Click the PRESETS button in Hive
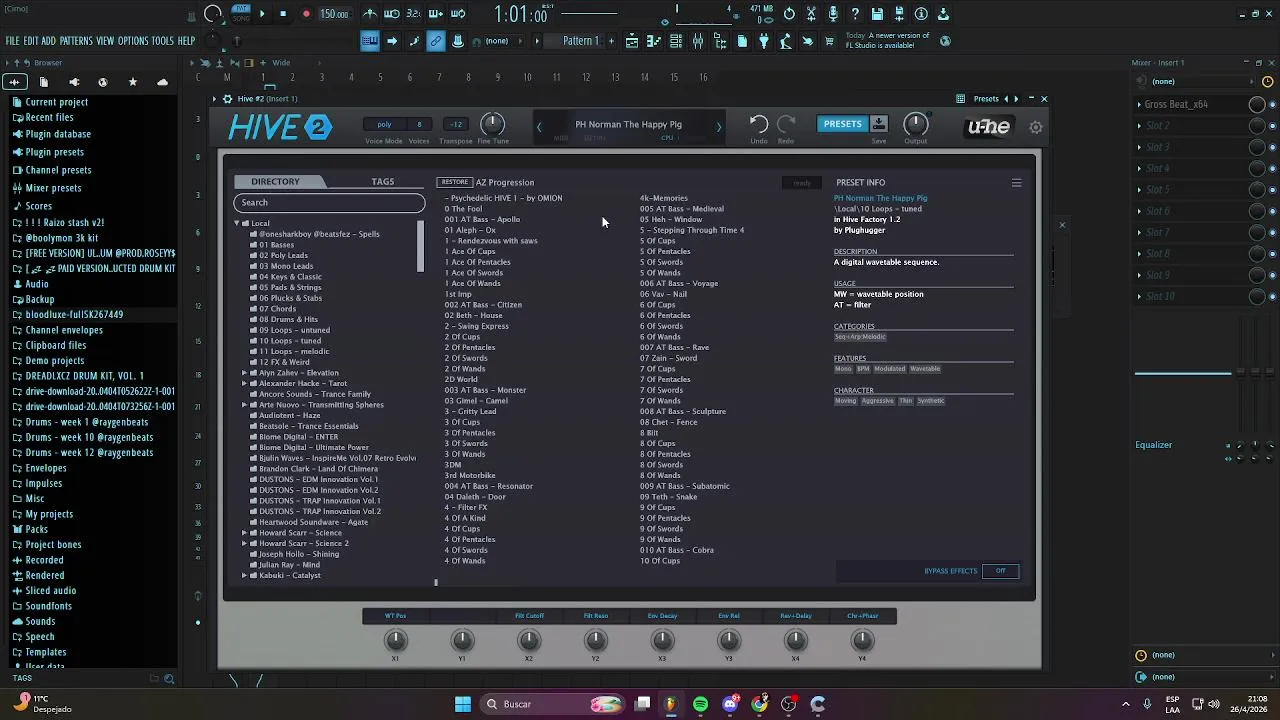The height and width of the screenshot is (720, 1280). pyautogui.click(x=842, y=124)
